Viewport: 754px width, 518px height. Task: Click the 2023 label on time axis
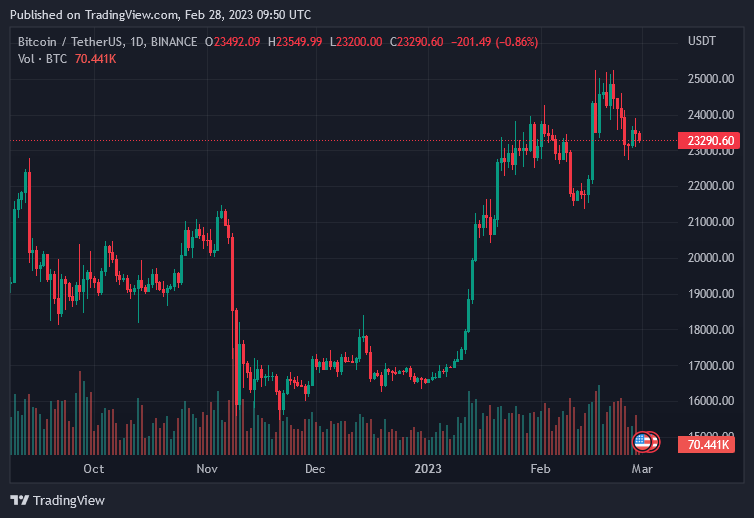(428, 468)
